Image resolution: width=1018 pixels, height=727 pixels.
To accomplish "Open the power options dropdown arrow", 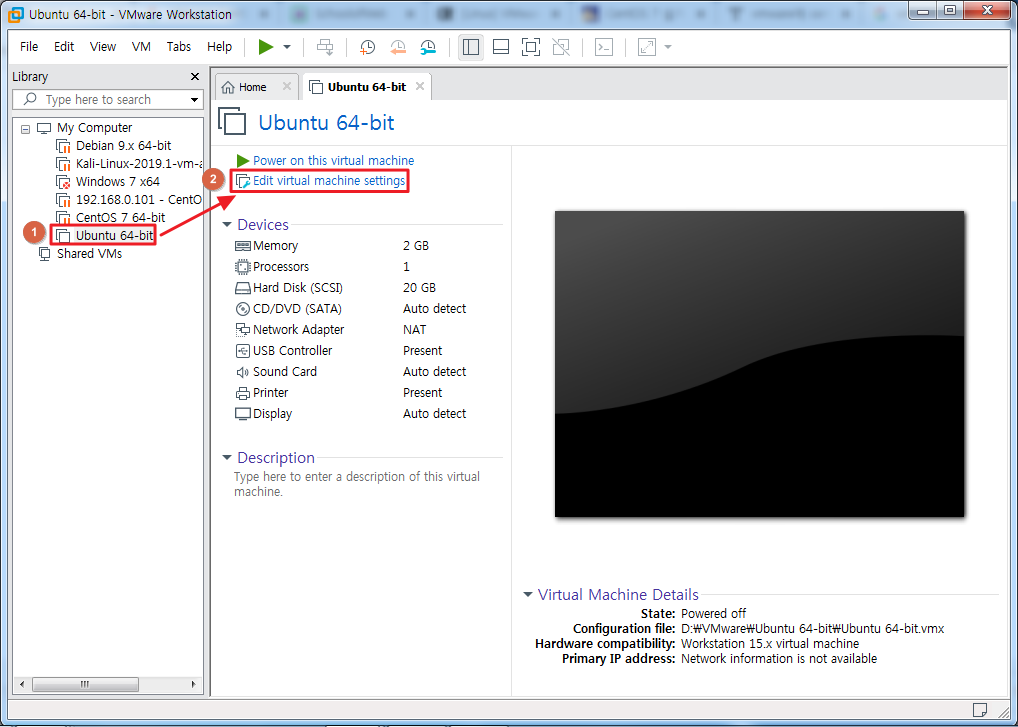I will 287,47.
